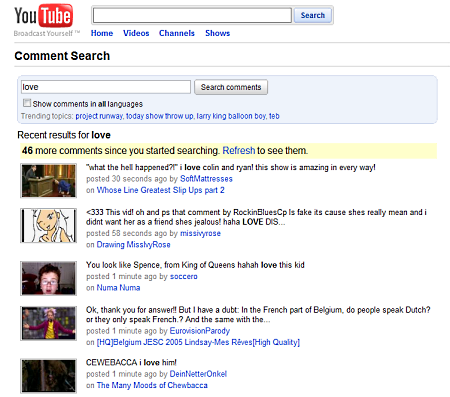Visit missivyrose user profile
This screenshot has height=397, width=450.
(x=200, y=233)
